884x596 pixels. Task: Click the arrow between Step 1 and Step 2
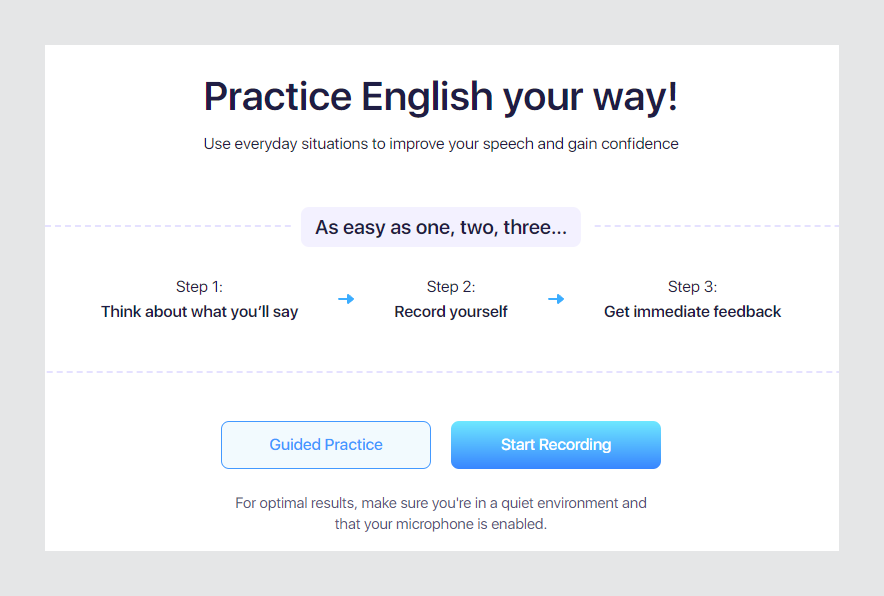[x=346, y=299]
